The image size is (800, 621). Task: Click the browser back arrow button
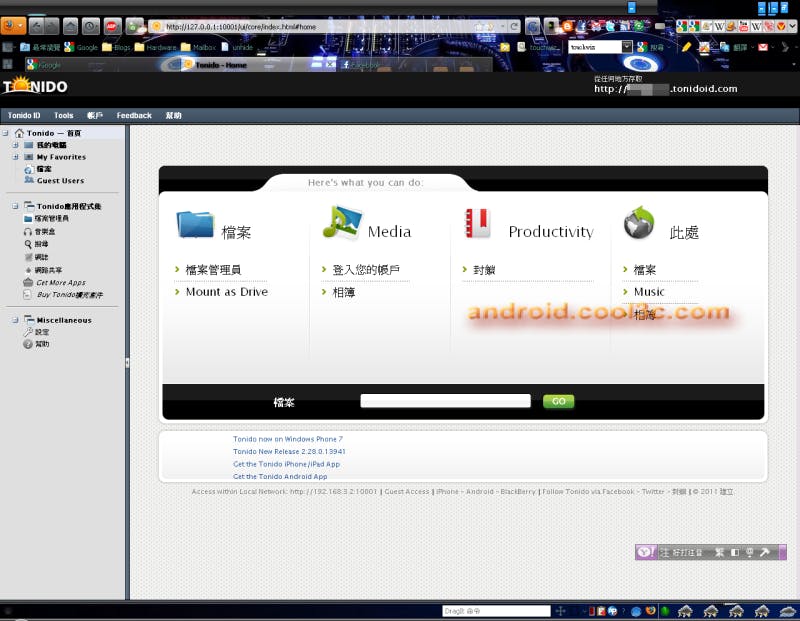point(36,26)
